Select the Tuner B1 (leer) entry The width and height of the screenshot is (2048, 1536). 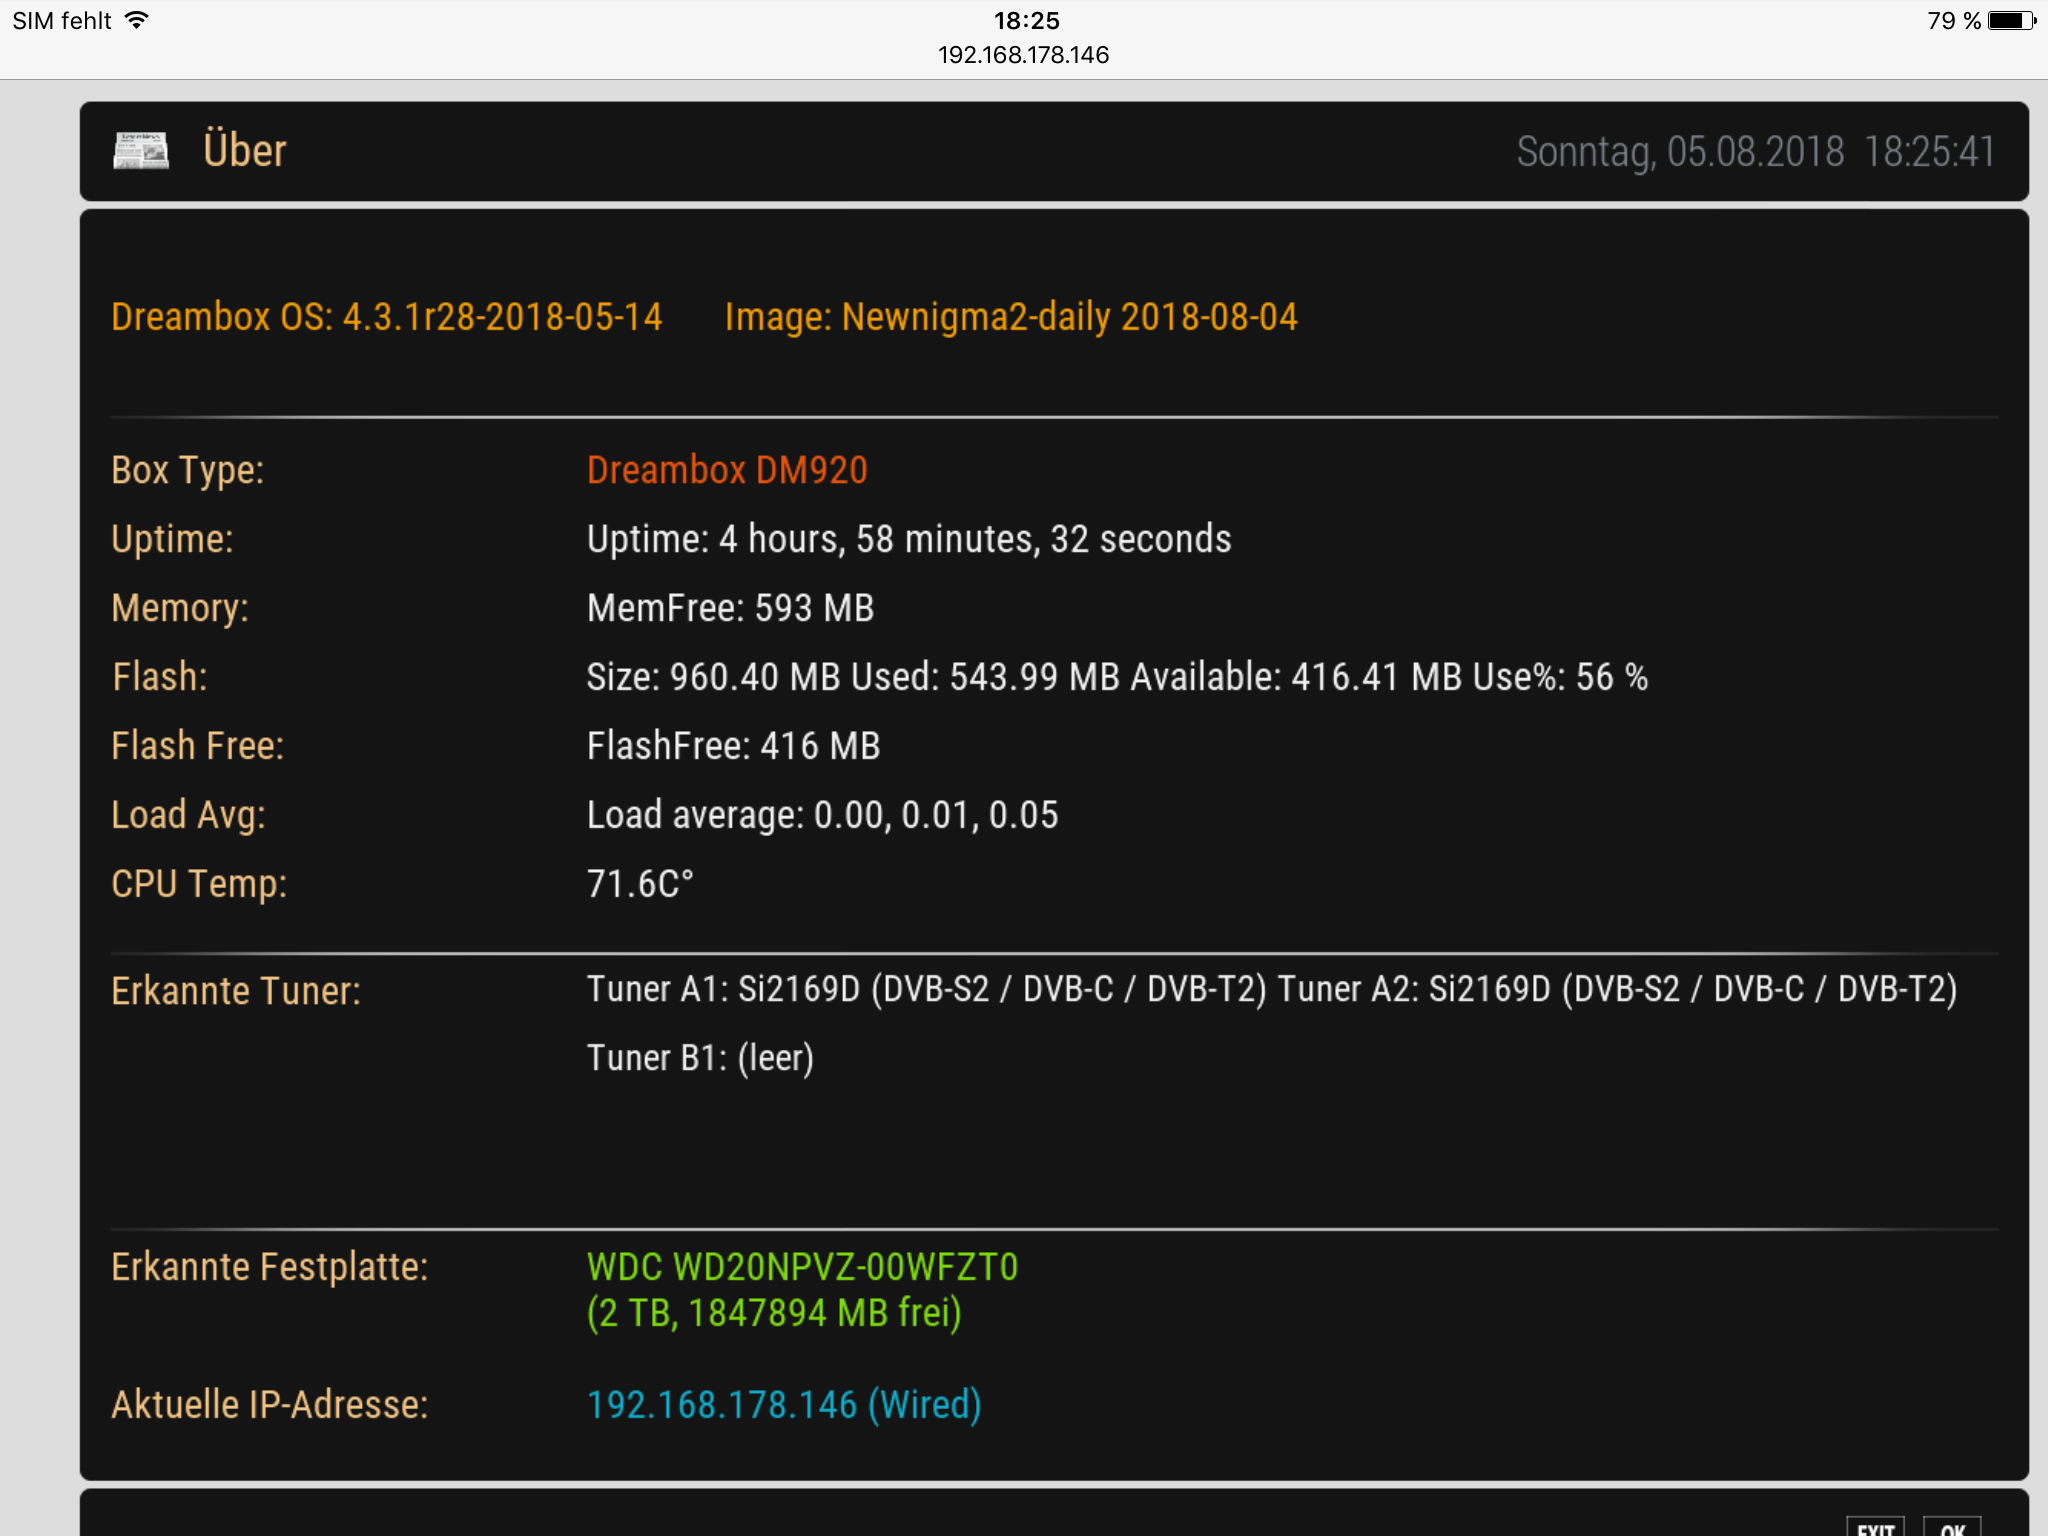point(700,1058)
